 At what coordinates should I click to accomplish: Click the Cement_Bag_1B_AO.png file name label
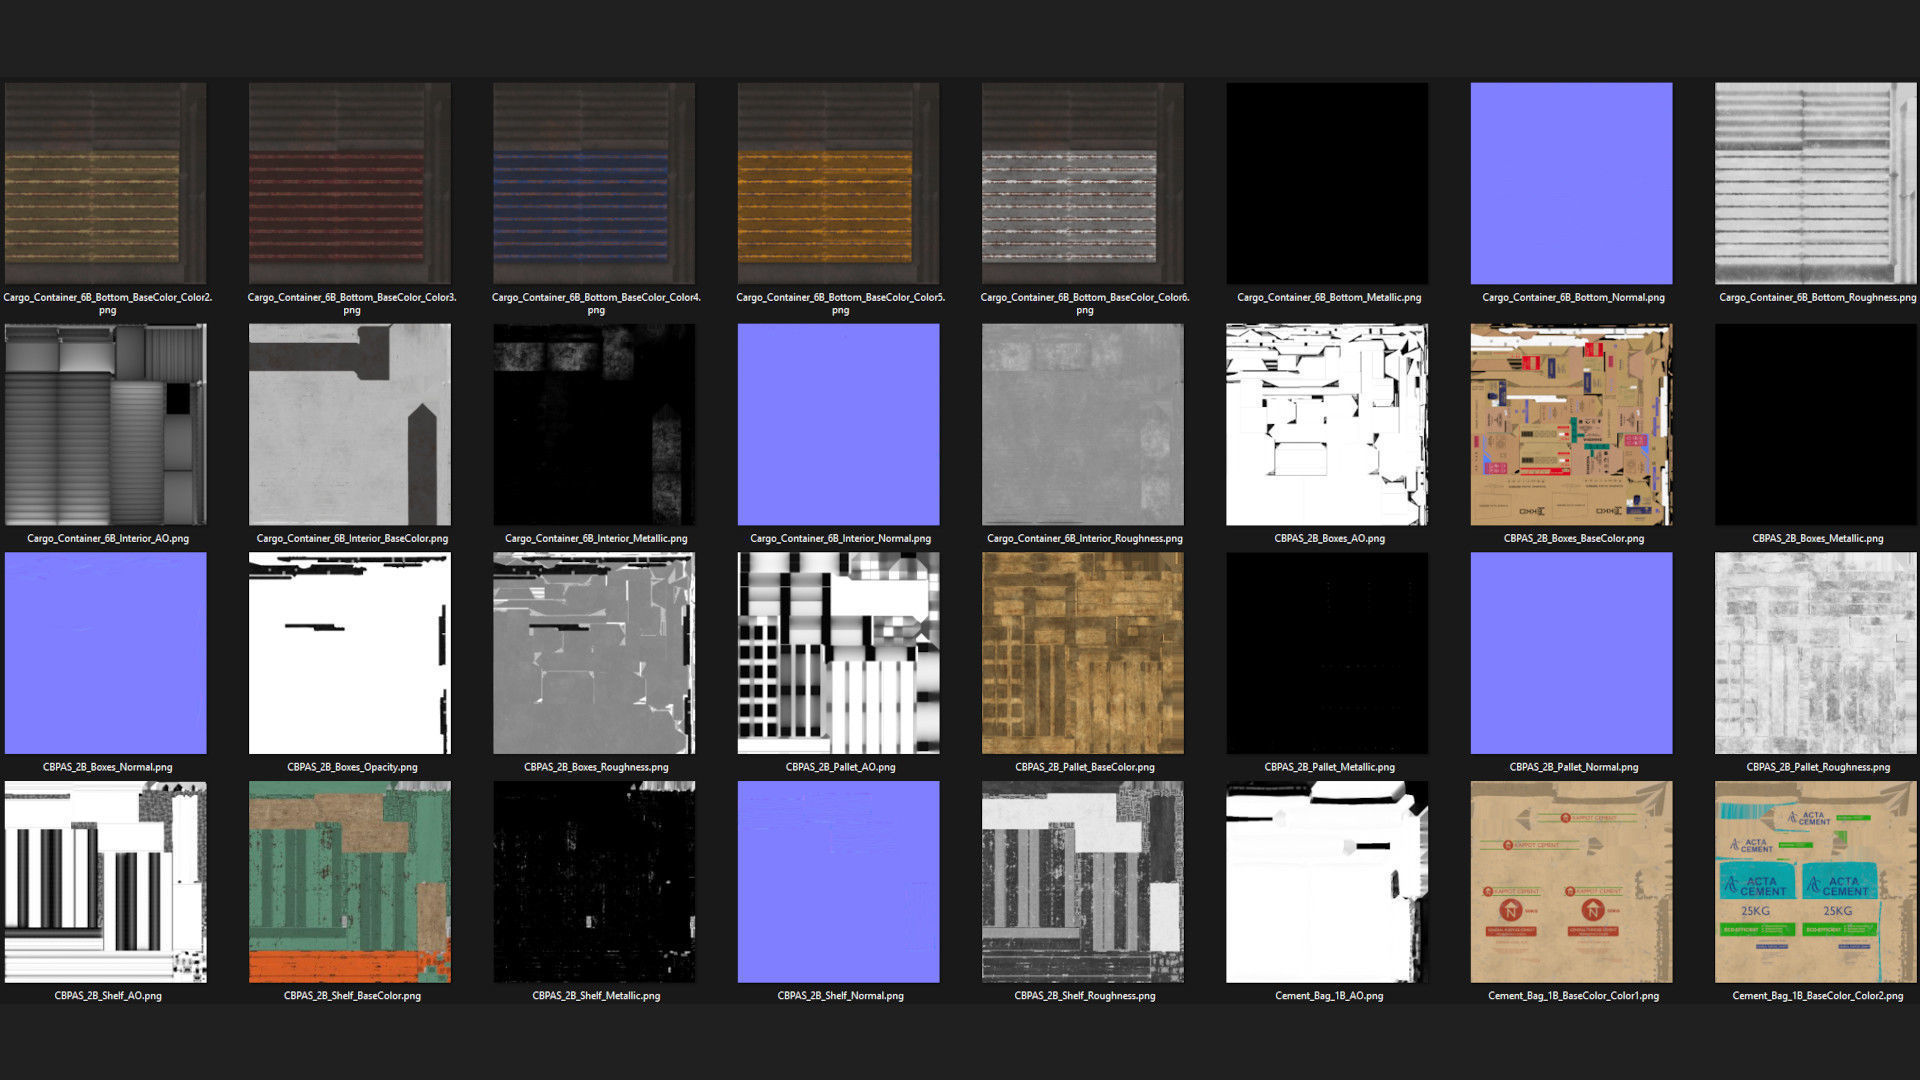coord(1329,996)
